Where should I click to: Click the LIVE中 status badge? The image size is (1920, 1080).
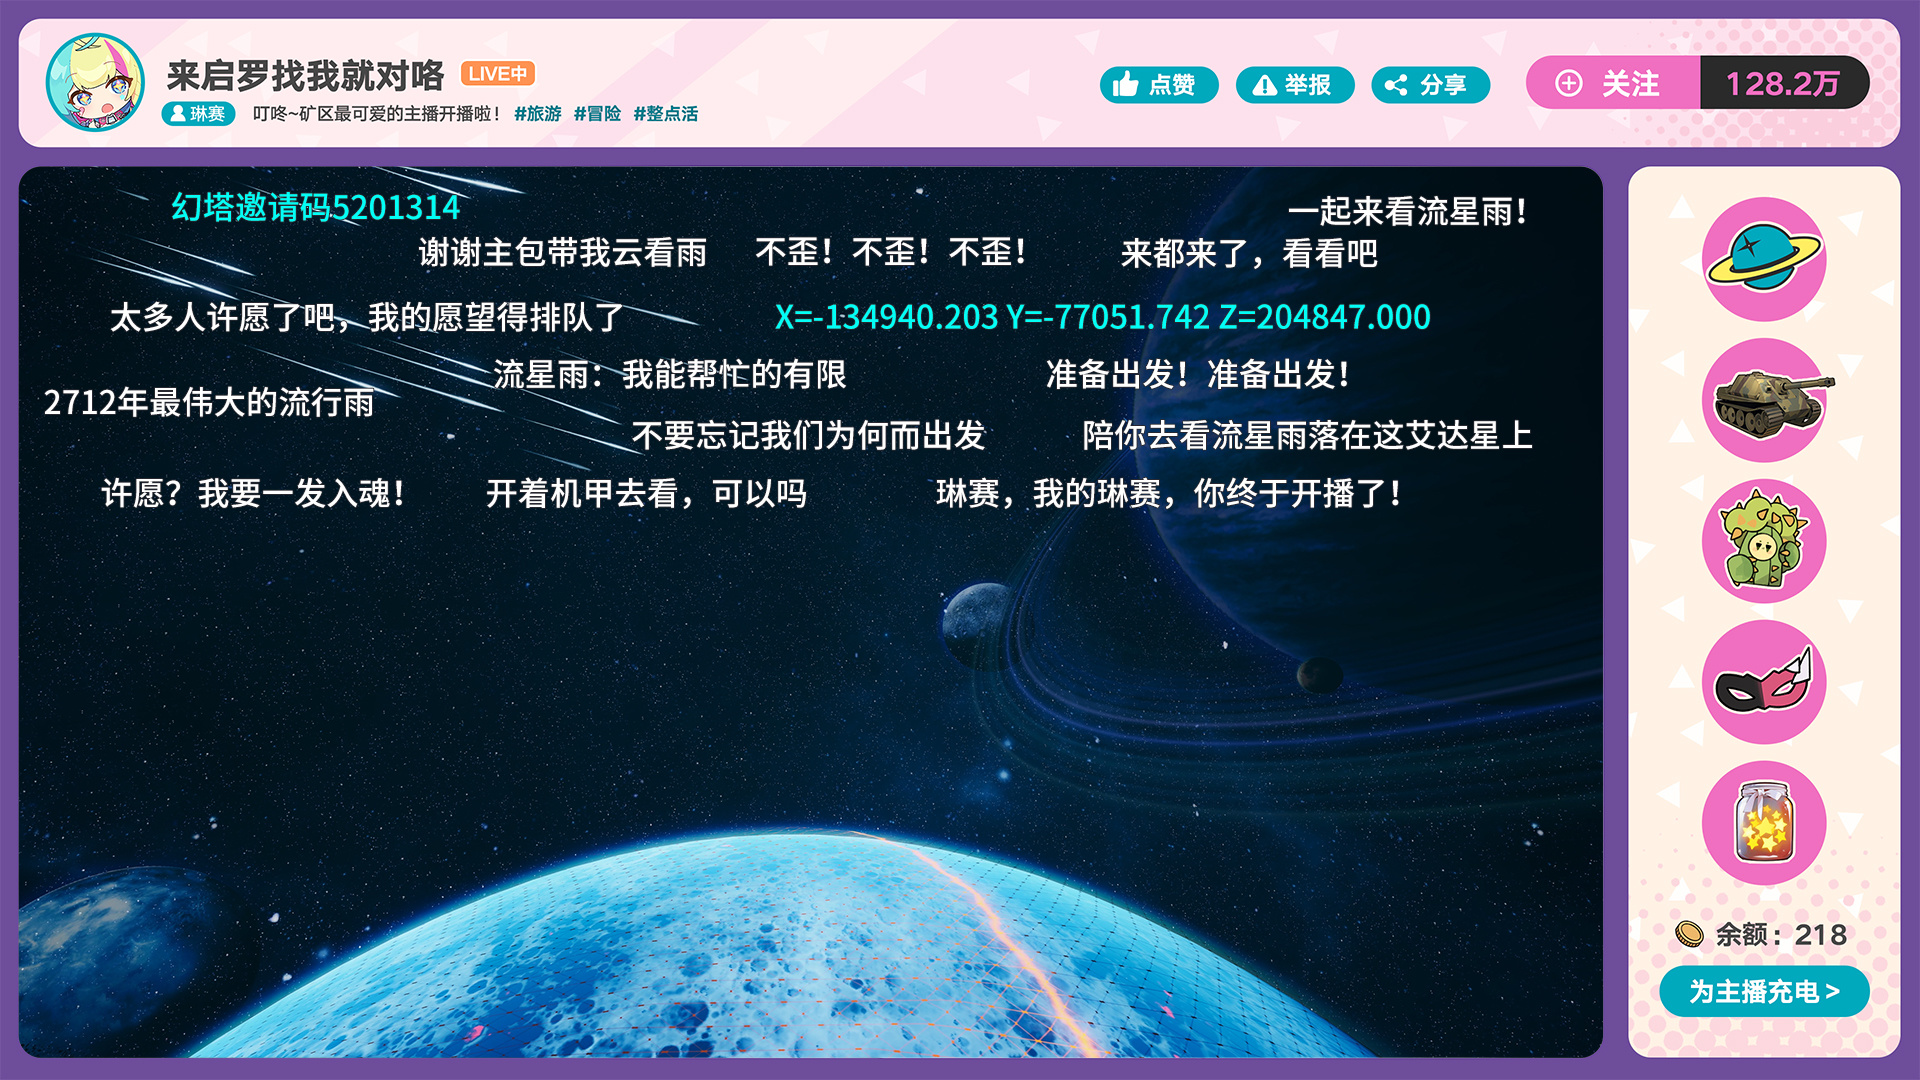coord(497,74)
